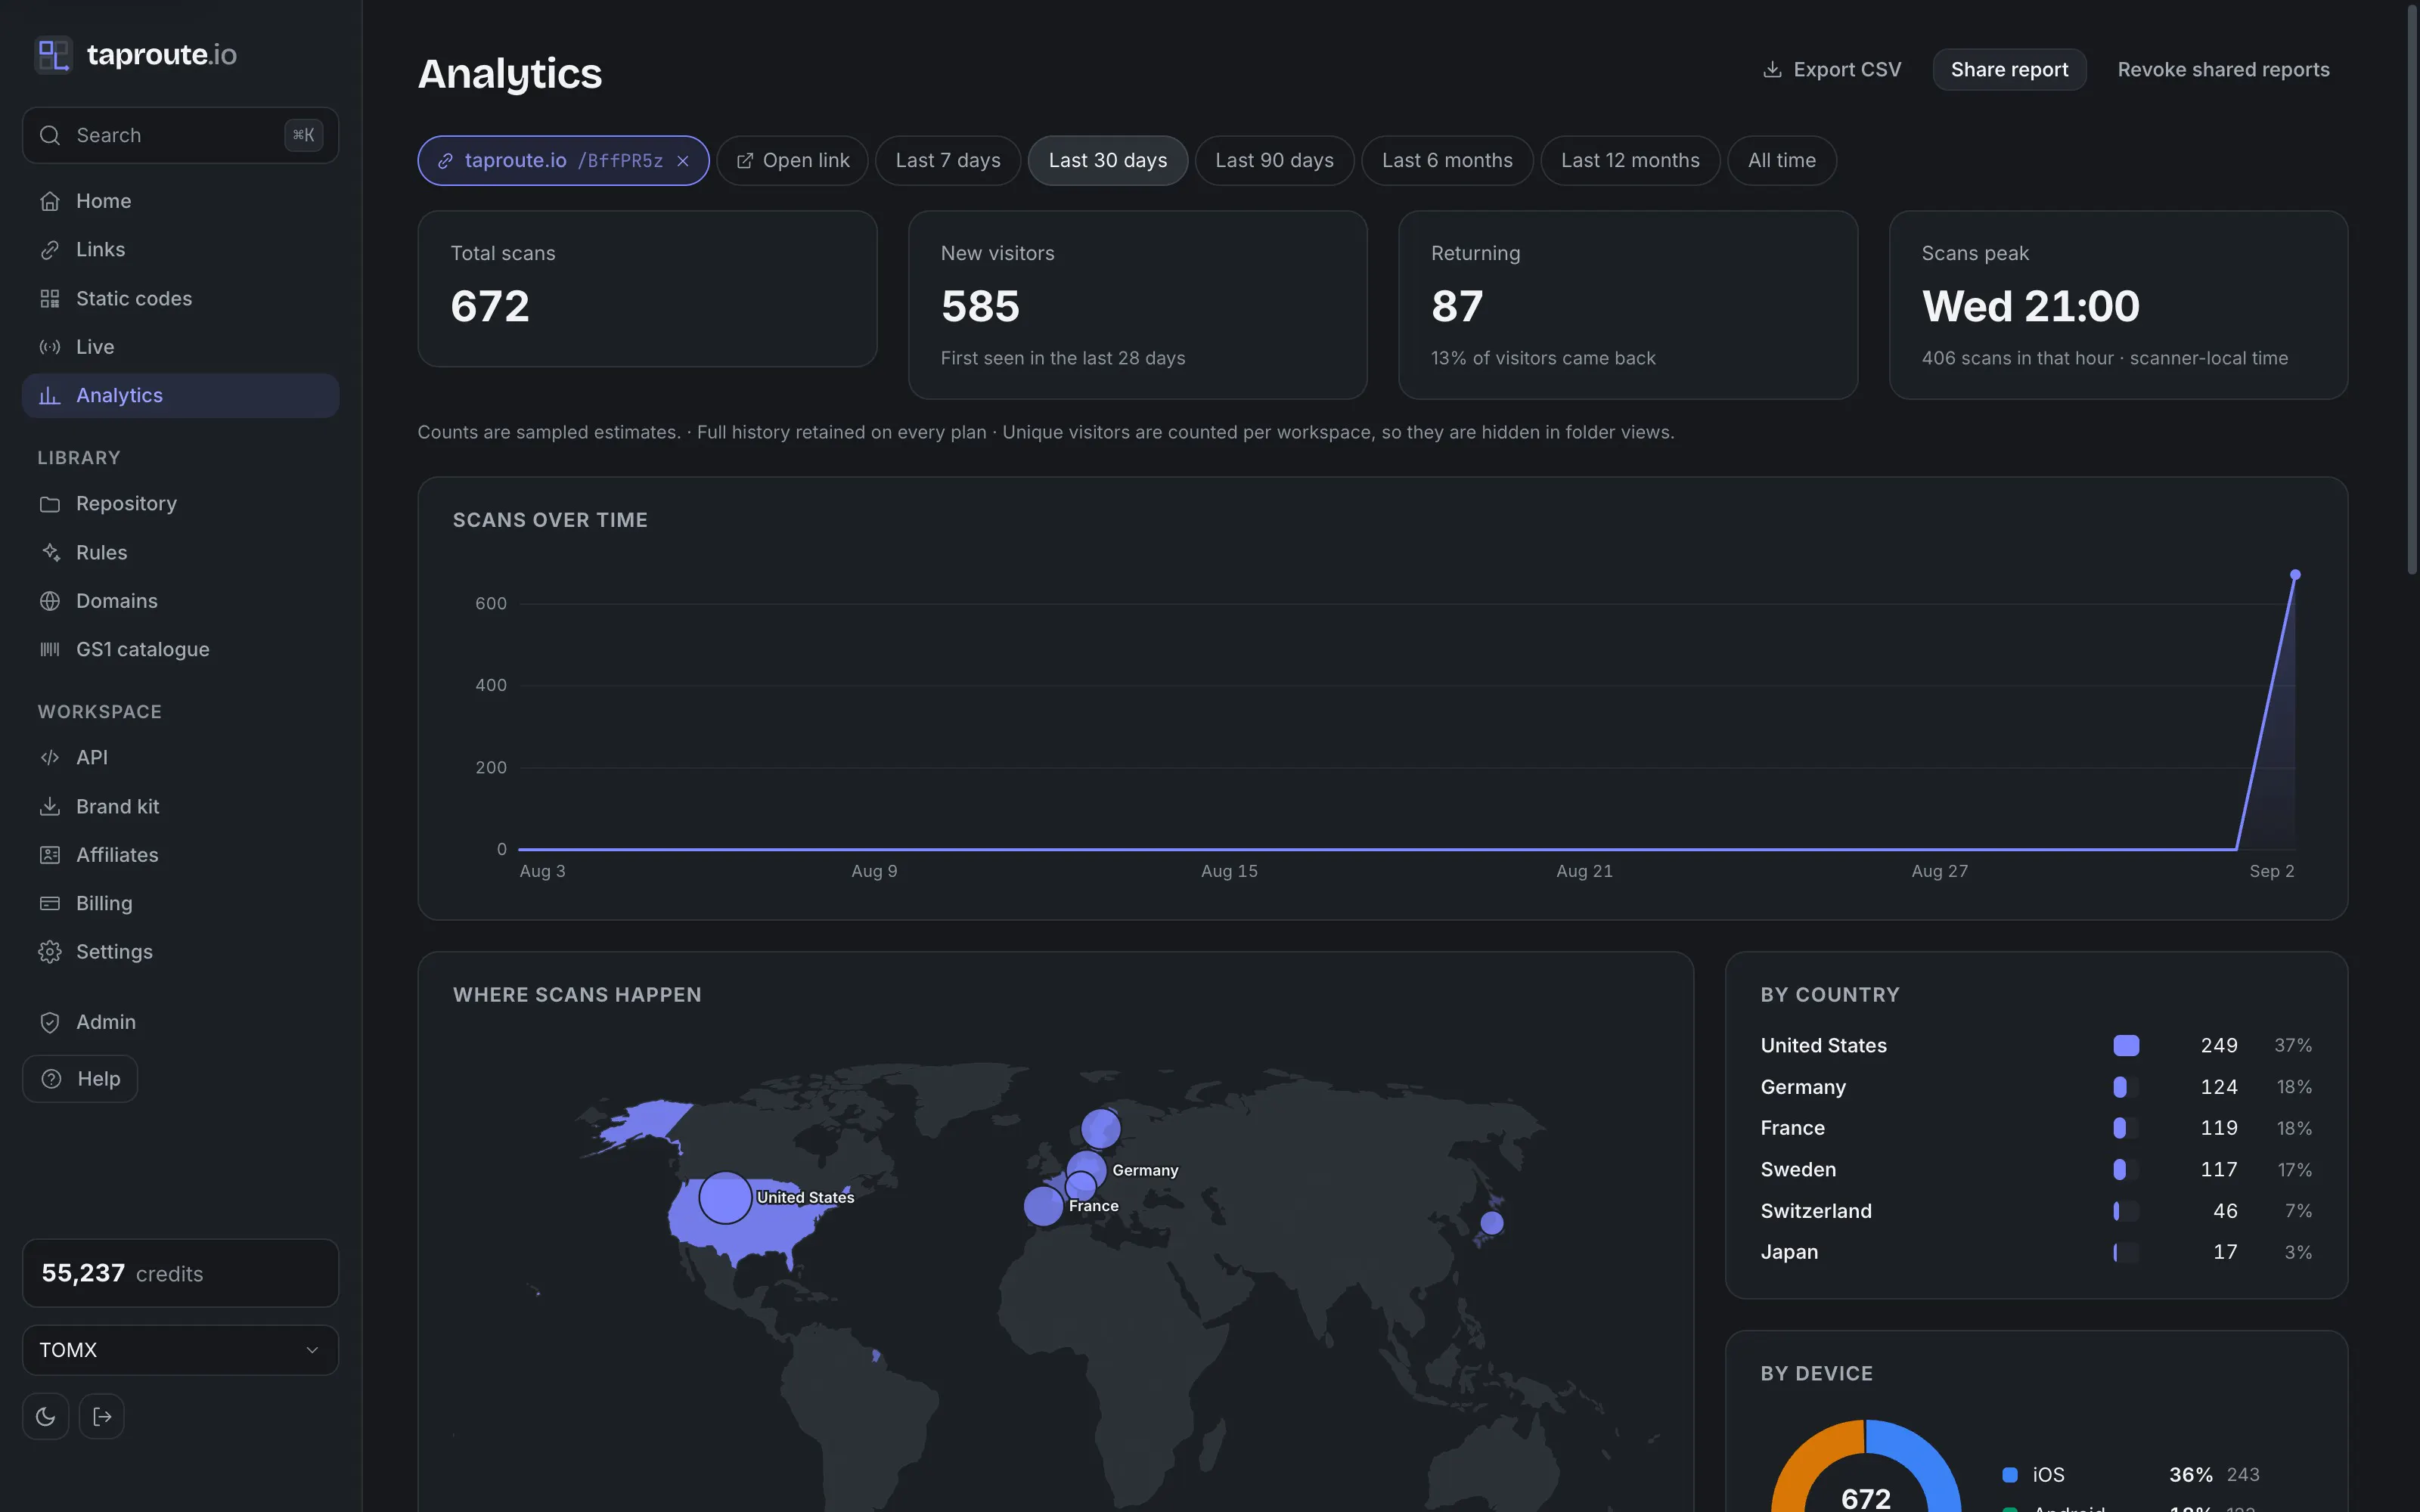Viewport: 2420px width, 1512px height.
Task: Click the New visitors value 585
Action: [980, 306]
